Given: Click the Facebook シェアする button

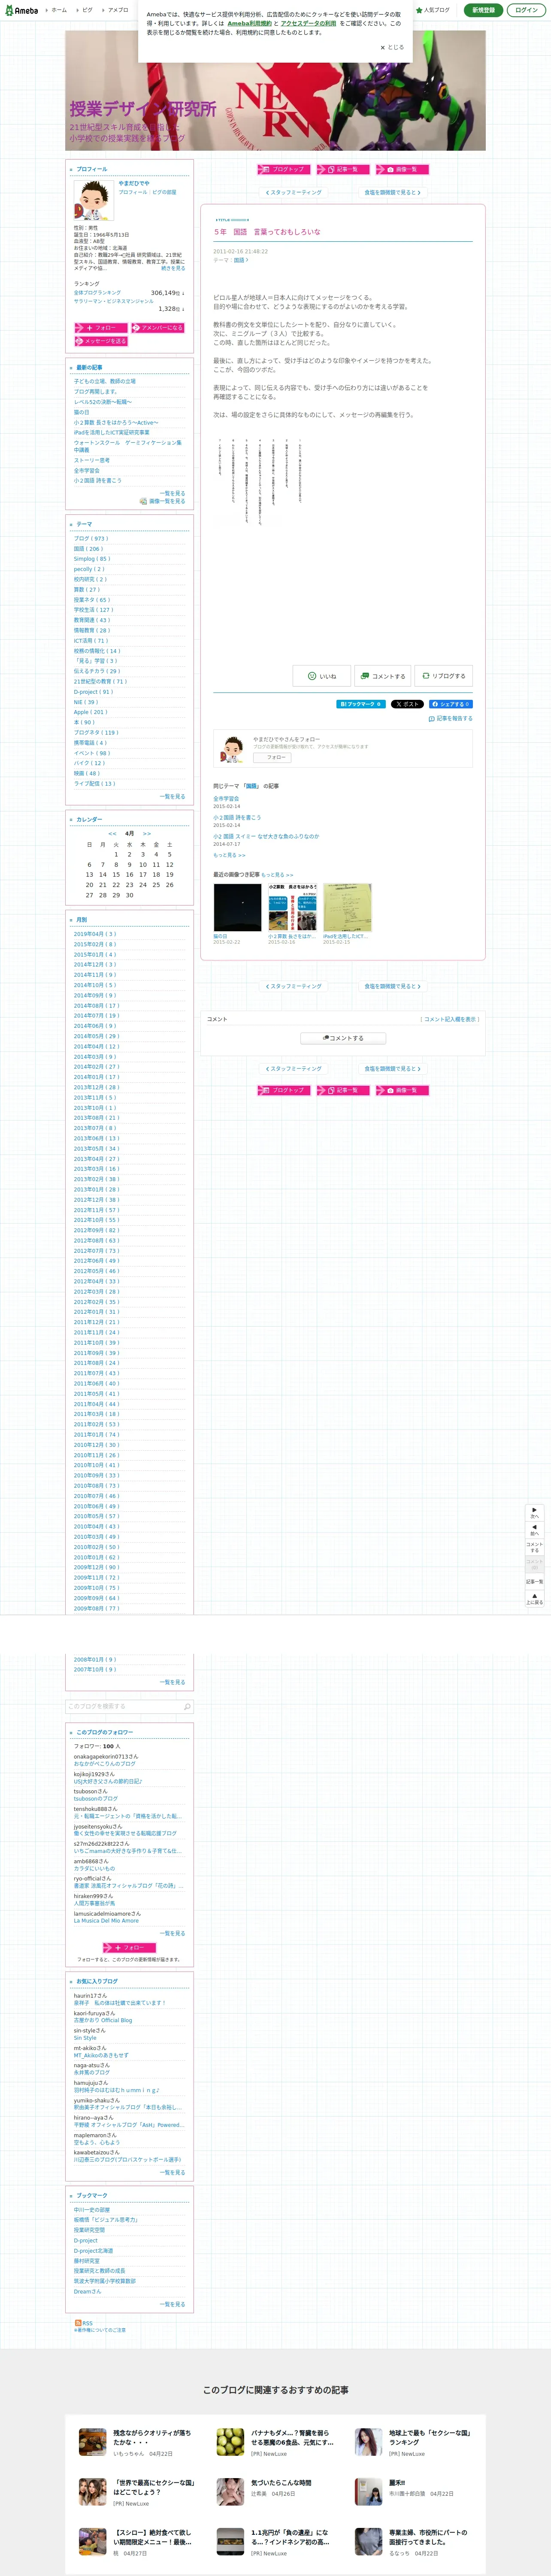Looking at the screenshot, I should point(450,704).
